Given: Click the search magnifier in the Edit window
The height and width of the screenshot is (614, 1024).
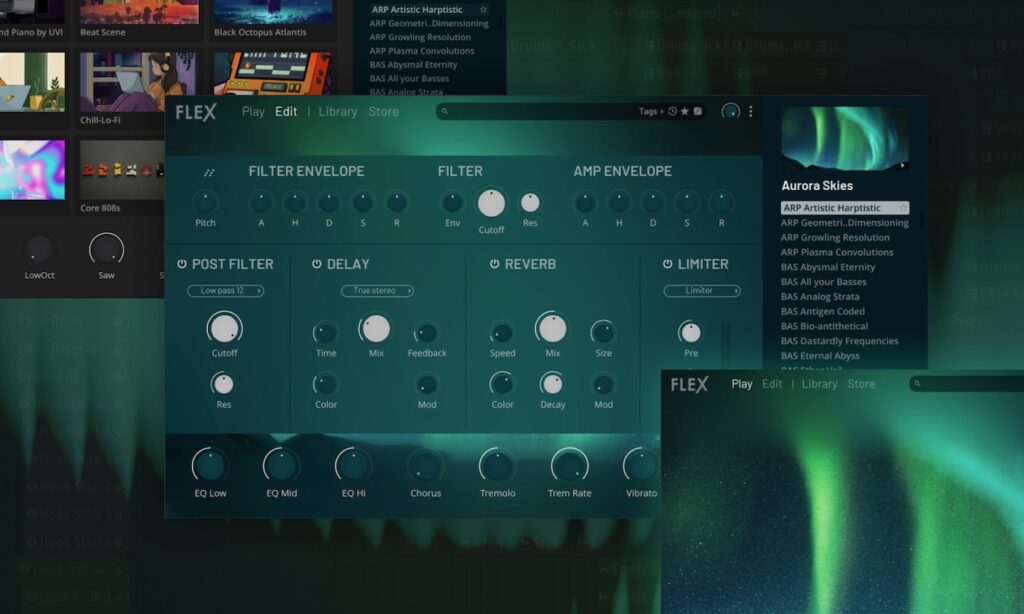Looking at the screenshot, I should click(x=445, y=112).
